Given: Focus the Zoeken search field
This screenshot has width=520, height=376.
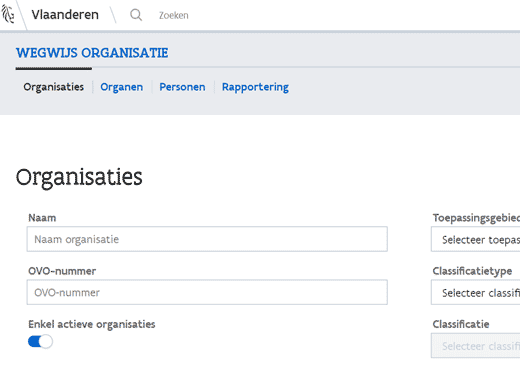Looking at the screenshot, I should pyautogui.click(x=173, y=15).
